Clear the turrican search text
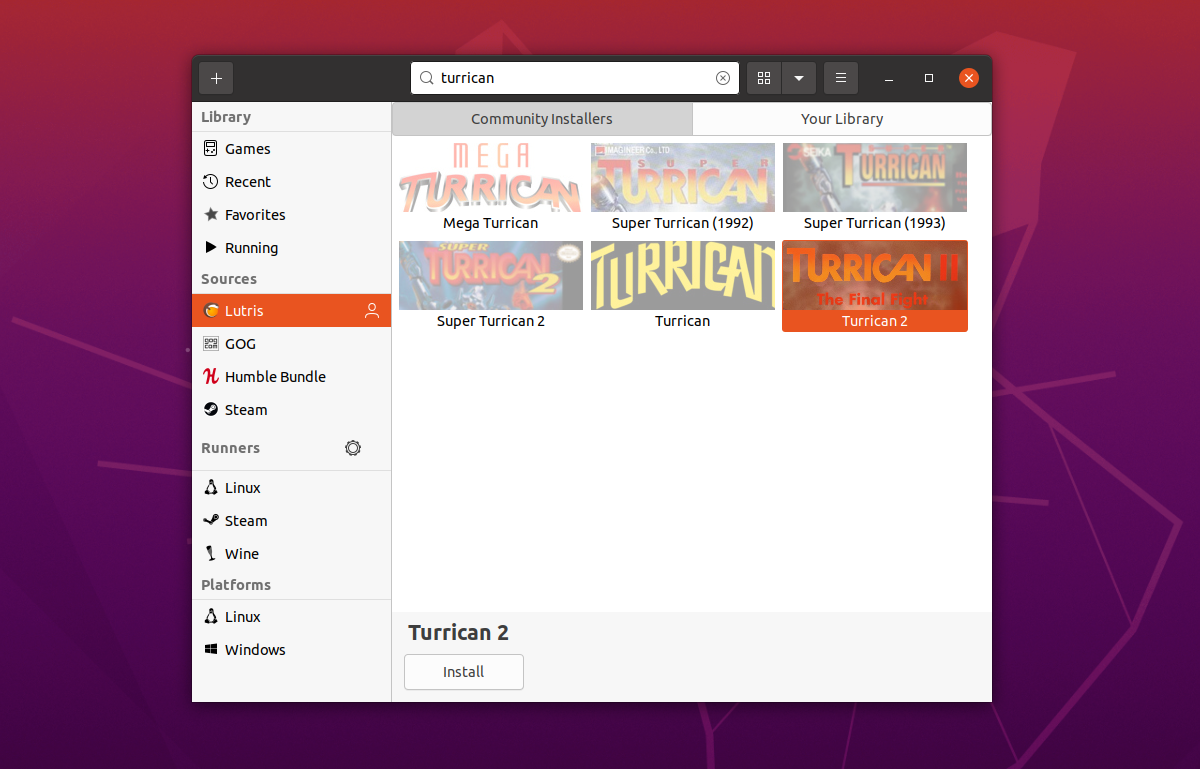Screen dimensions: 1200x769 tap(723, 78)
